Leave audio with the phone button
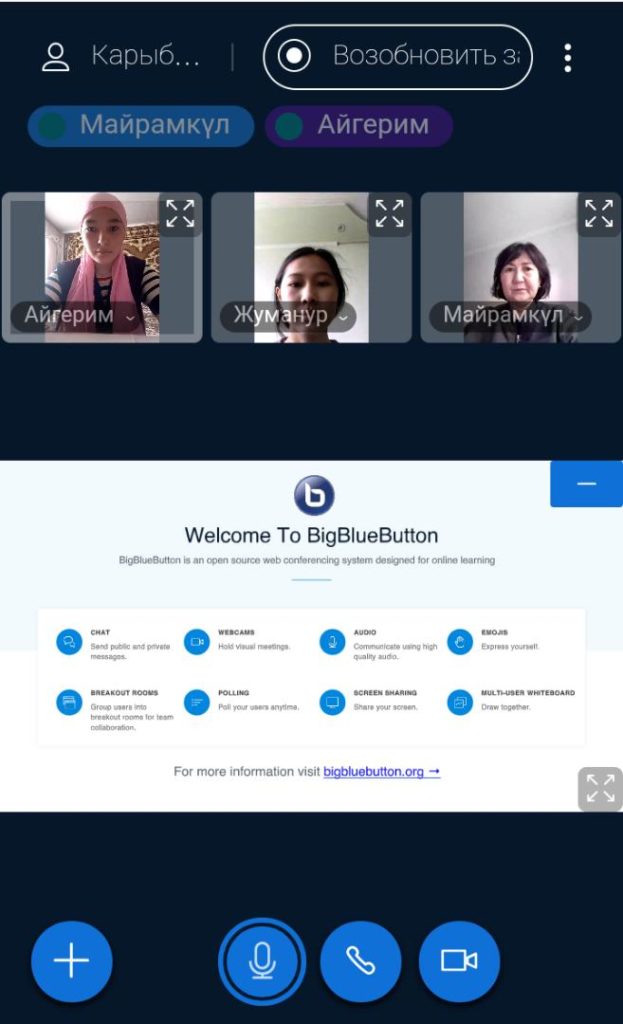This screenshot has height=1024, width=623. [x=360, y=961]
